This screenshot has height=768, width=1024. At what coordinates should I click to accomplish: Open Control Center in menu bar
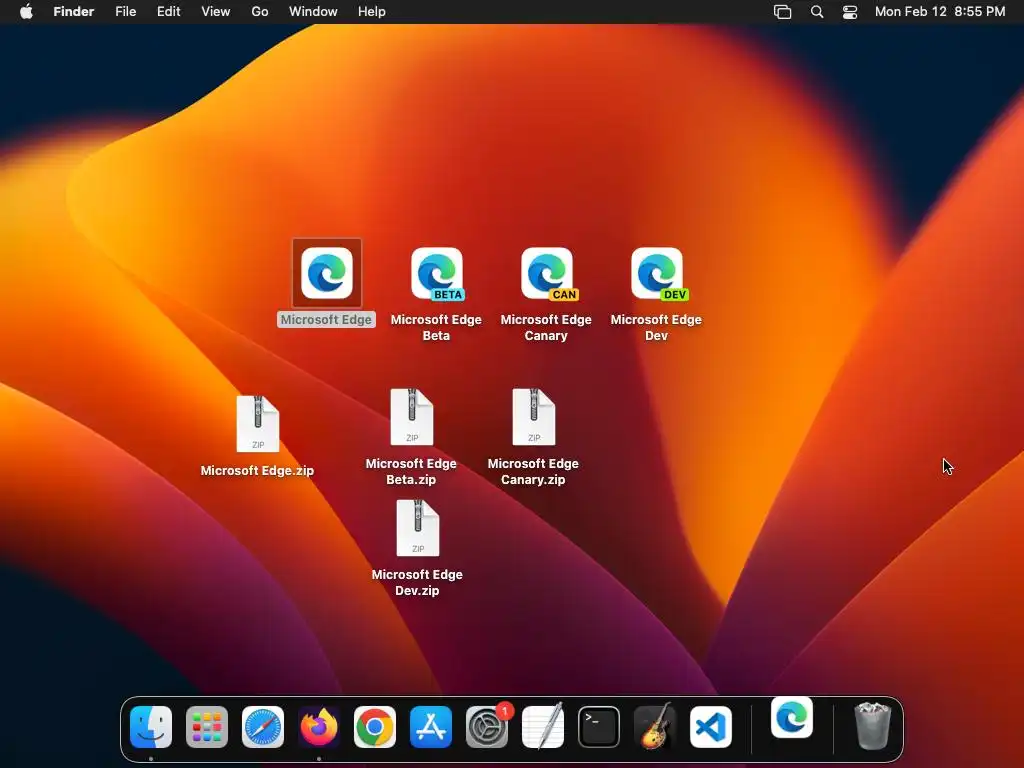850,12
